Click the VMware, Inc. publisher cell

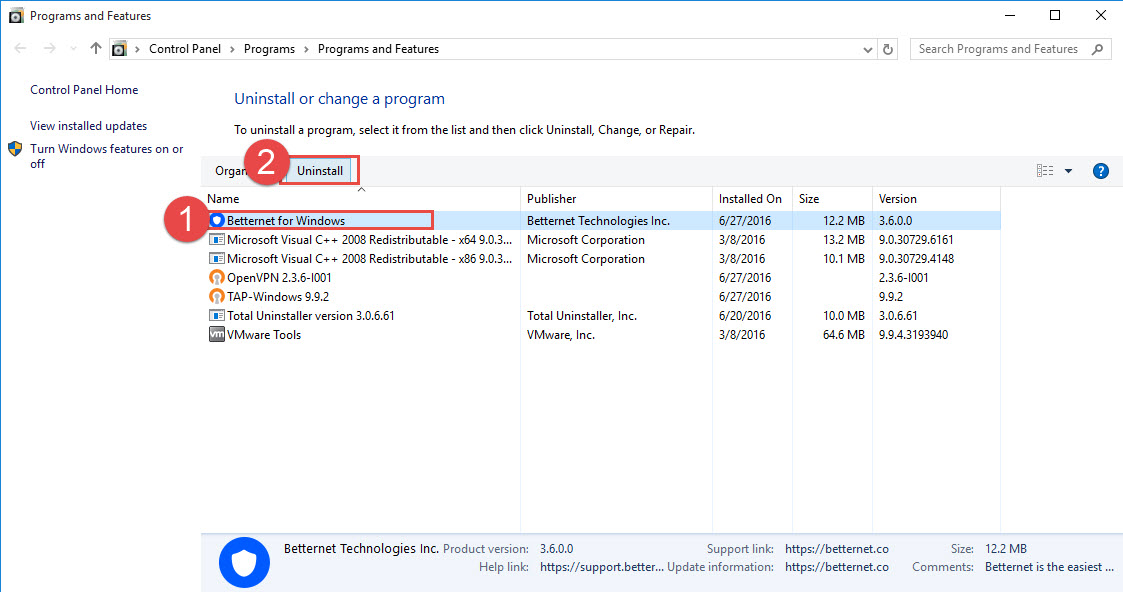coord(561,334)
